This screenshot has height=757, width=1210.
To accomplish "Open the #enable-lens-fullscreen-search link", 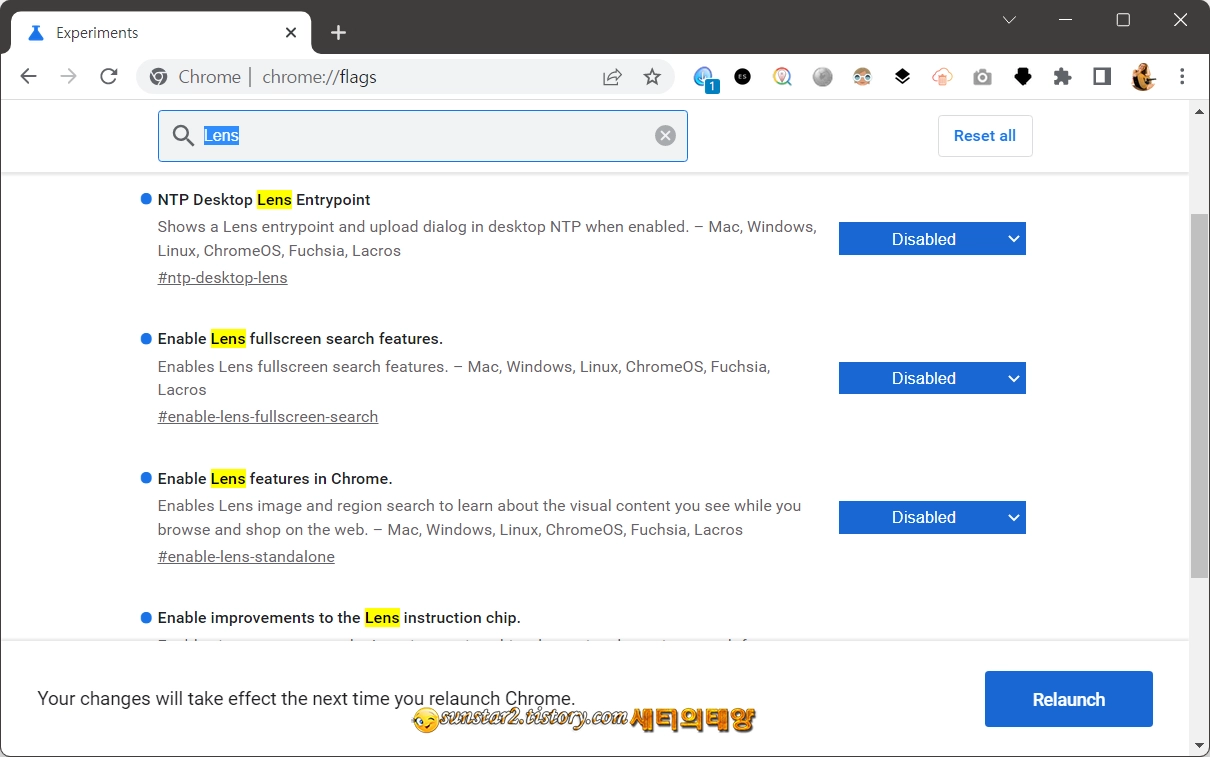I will 268,417.
